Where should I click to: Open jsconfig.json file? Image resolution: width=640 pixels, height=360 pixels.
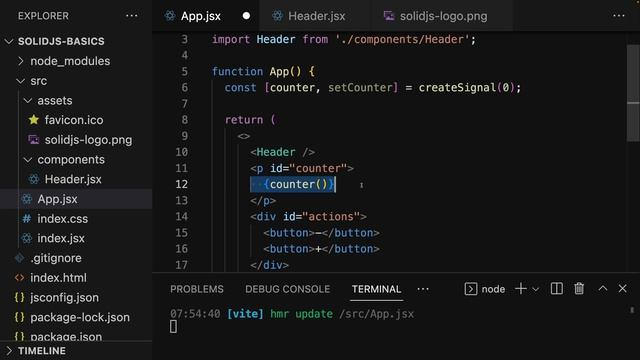pos(64,297)
